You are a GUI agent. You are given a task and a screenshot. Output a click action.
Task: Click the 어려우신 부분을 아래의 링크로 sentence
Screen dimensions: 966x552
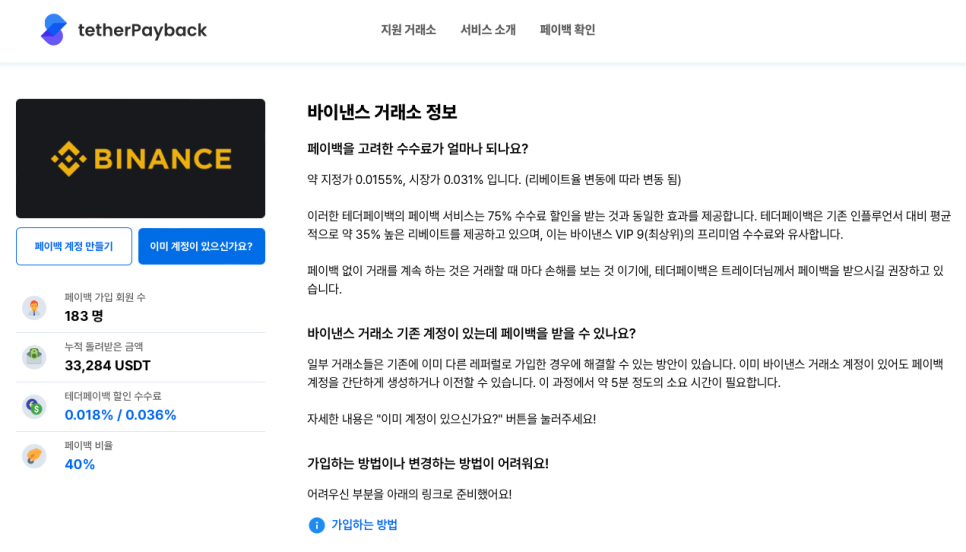coord(409,494)
